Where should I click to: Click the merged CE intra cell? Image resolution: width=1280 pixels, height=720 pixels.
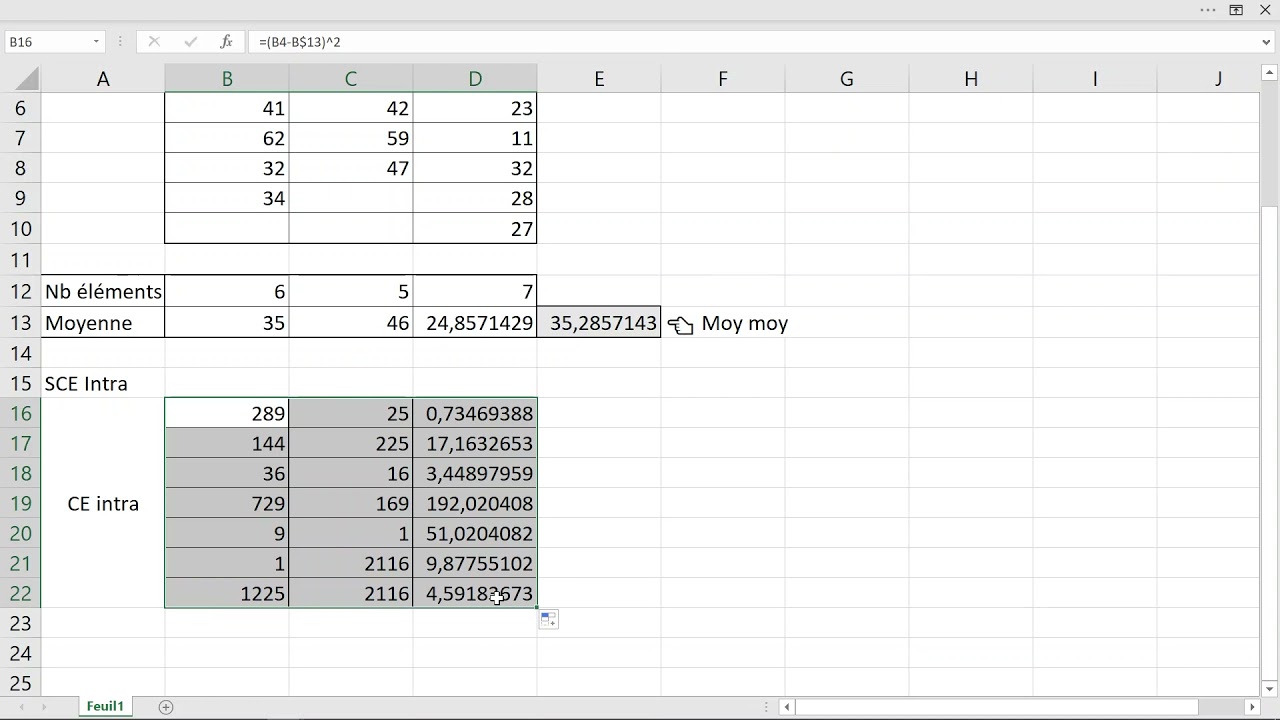pos(103,503)
